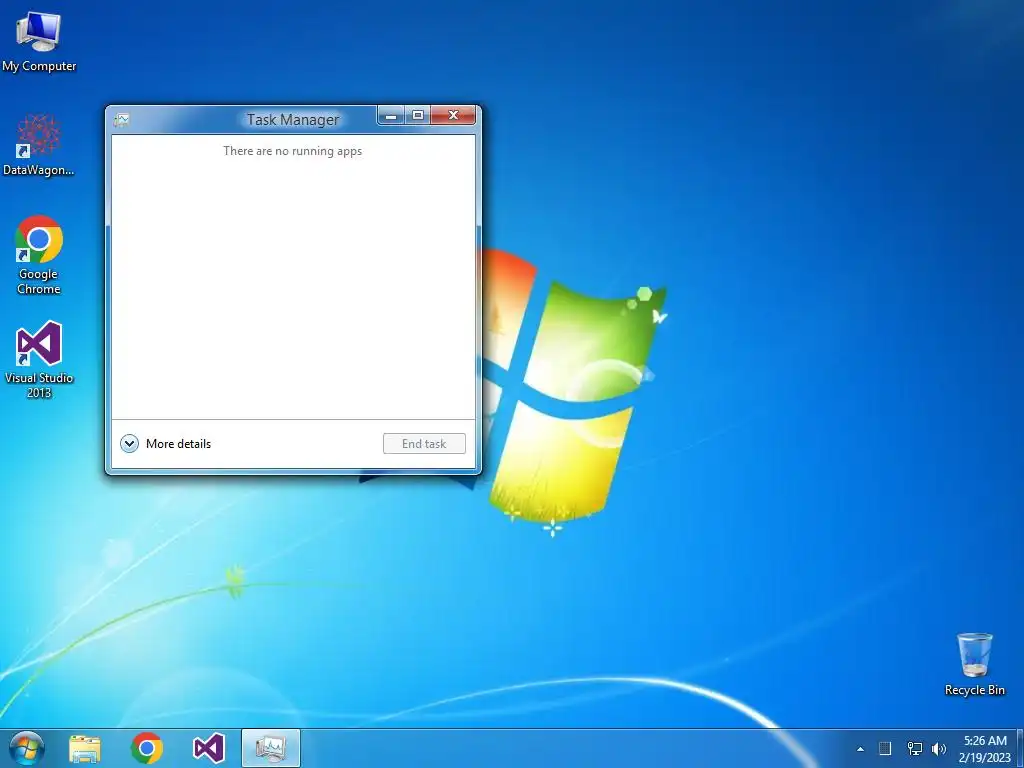The height and width of the screenshot is (768, 1024).
Task: Expand More details in Task Manager
Action: pos(129,444)
